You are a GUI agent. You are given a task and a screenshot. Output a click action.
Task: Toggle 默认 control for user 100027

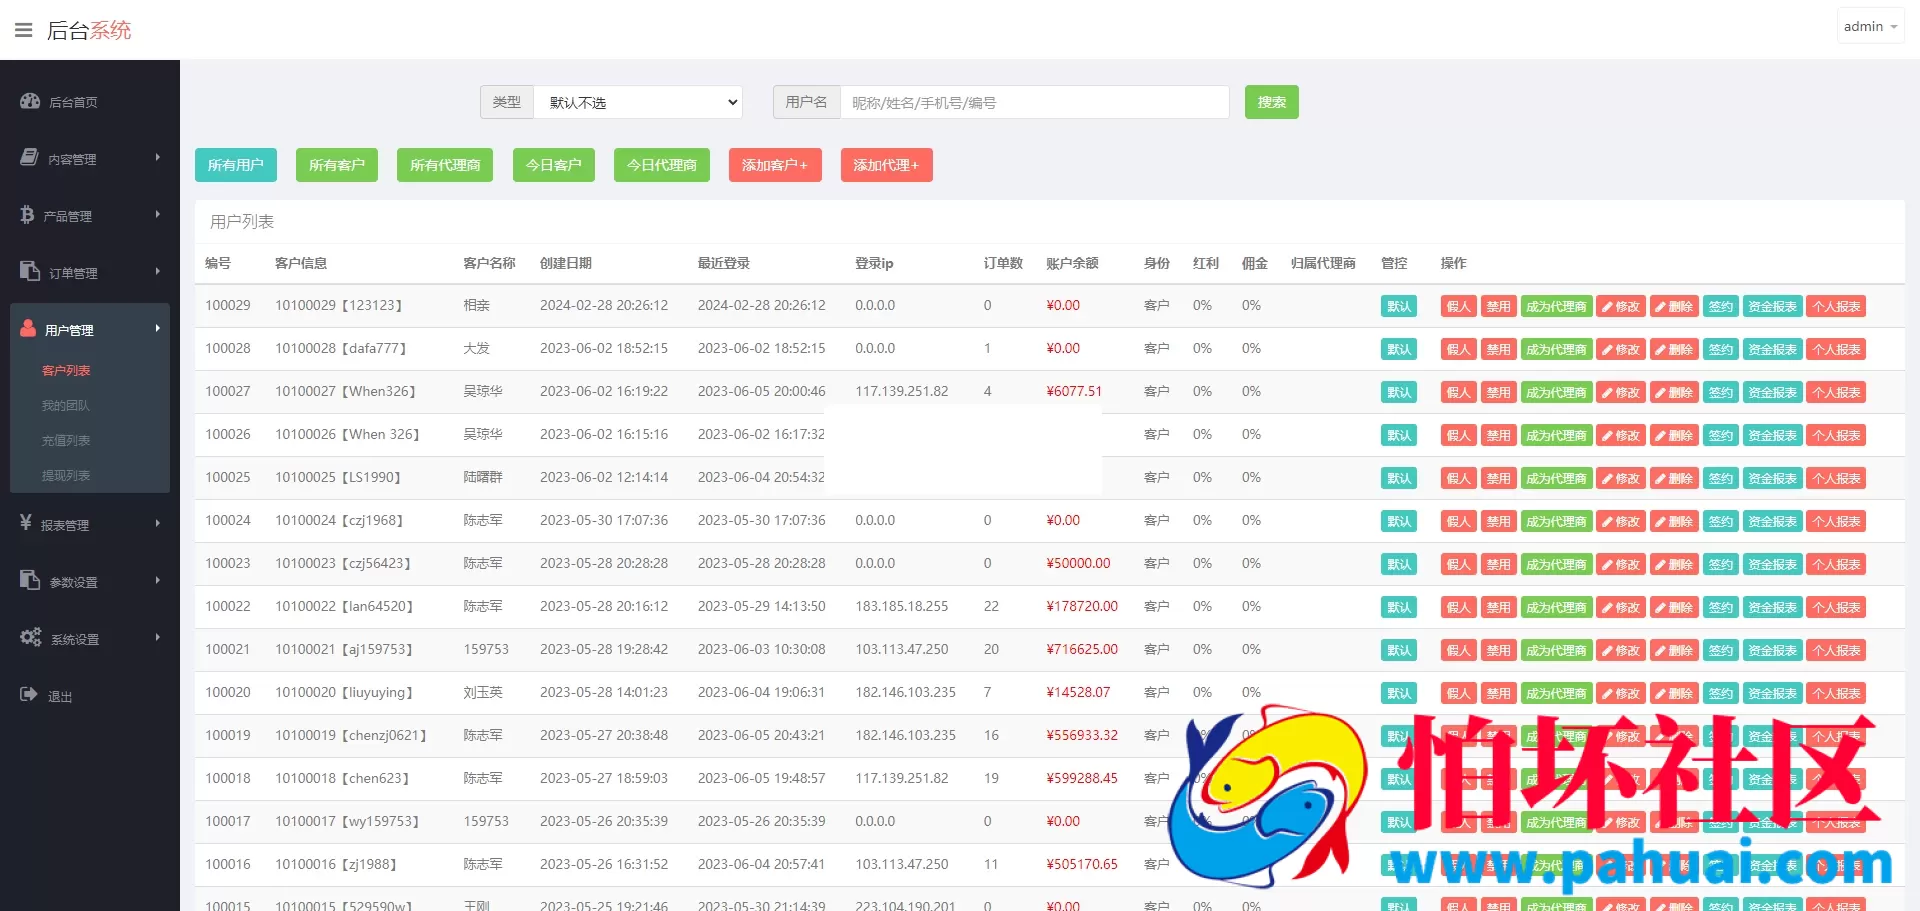[1398, 393]
